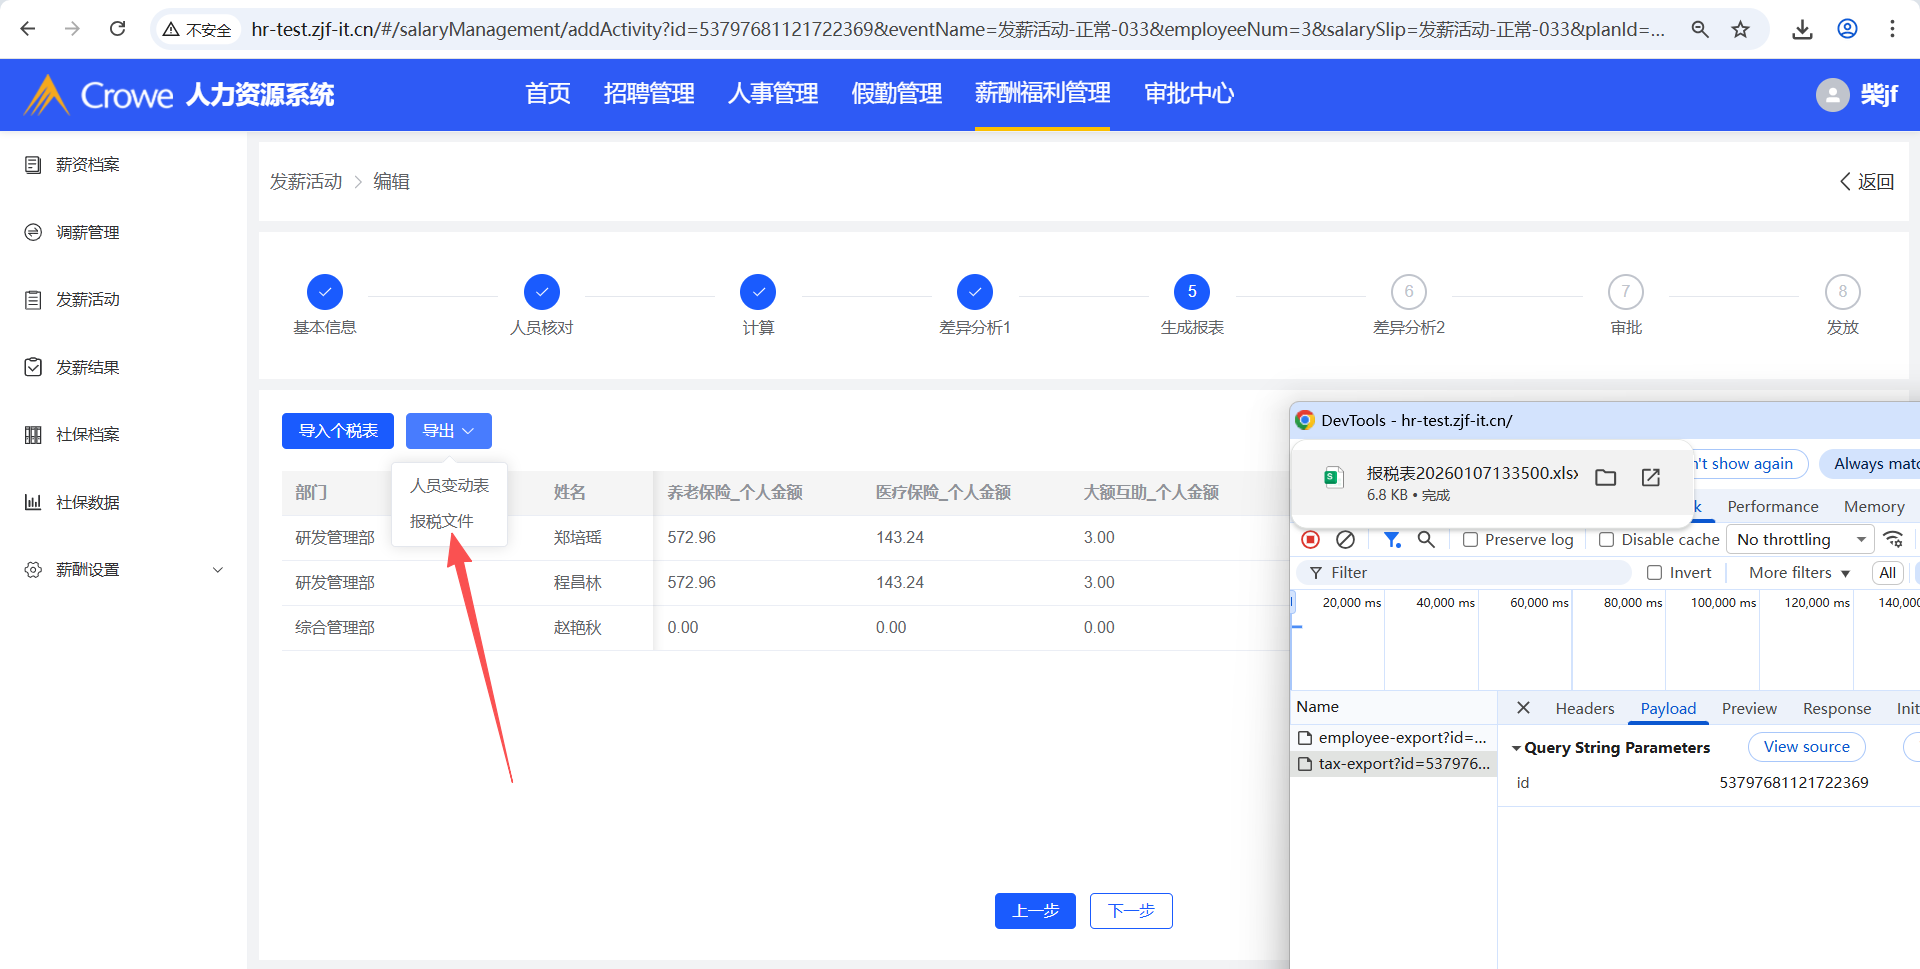This screenshot has width=1920, height=969.
Task: Open the More filters dropdown
Action: point(1799,573)
